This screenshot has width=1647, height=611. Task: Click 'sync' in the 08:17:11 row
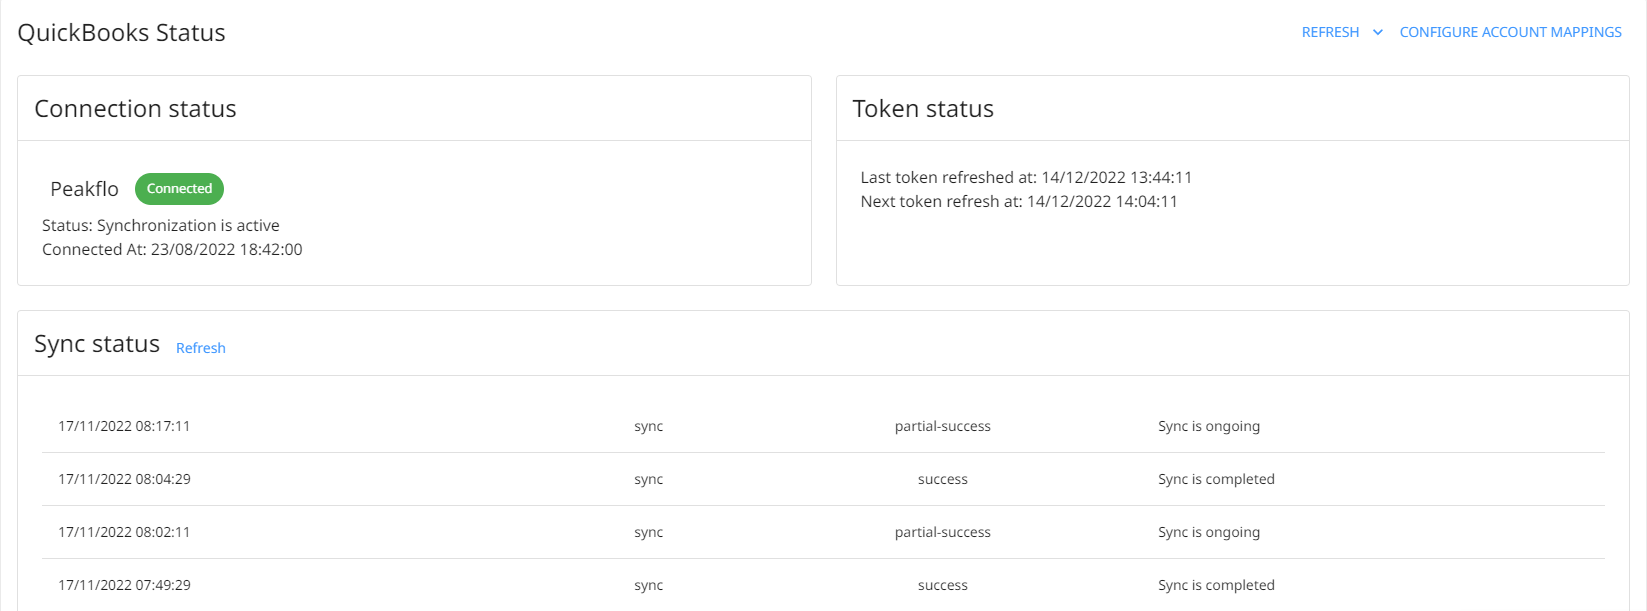(648, 426)
